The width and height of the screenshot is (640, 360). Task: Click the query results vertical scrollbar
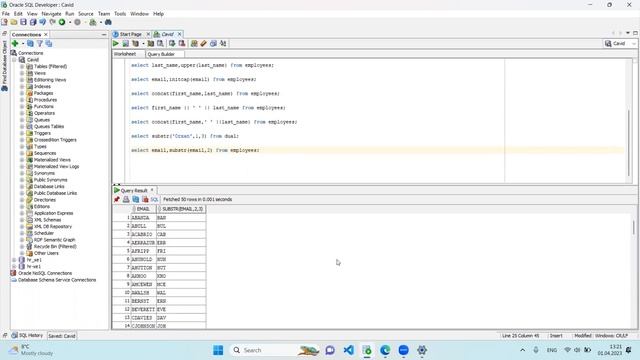point(633,227)
